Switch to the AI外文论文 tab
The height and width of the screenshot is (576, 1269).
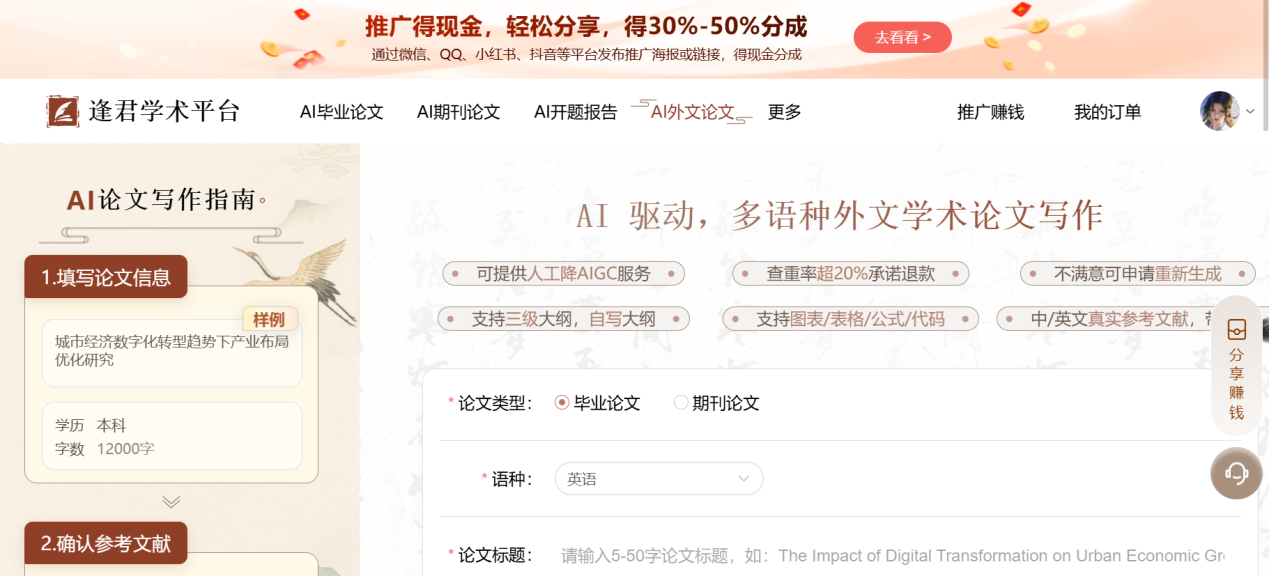click(692, 112)
